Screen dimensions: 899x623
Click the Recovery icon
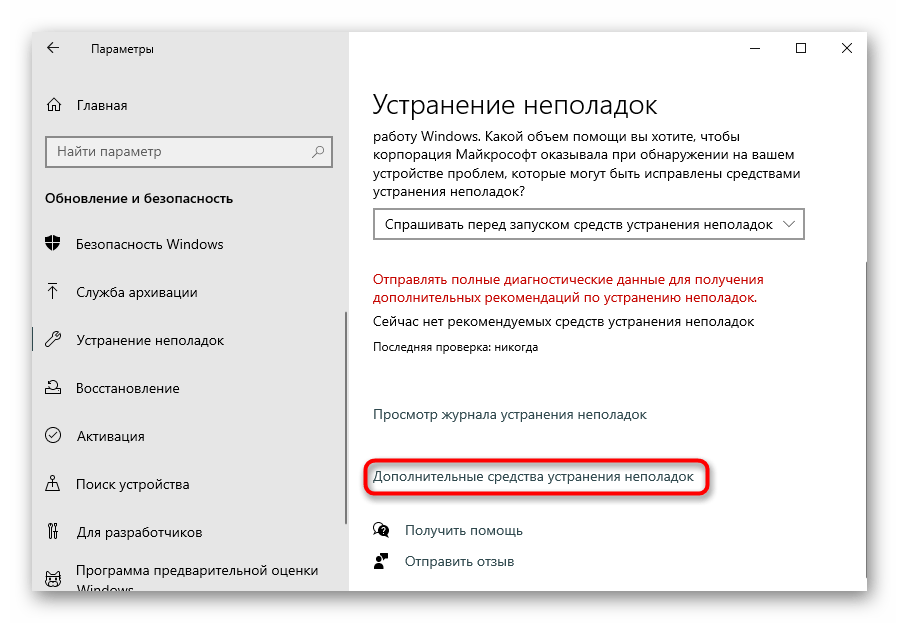coord(53,387)
